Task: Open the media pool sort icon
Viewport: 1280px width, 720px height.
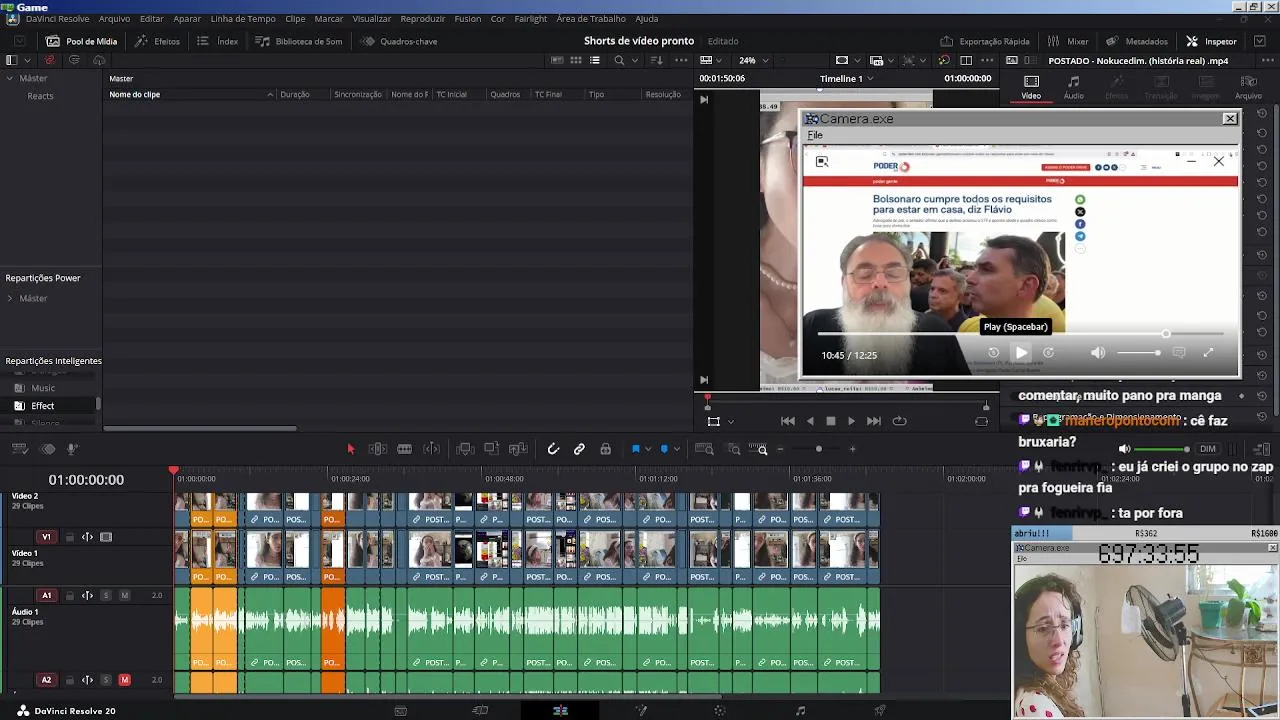Action: [656, 60]
